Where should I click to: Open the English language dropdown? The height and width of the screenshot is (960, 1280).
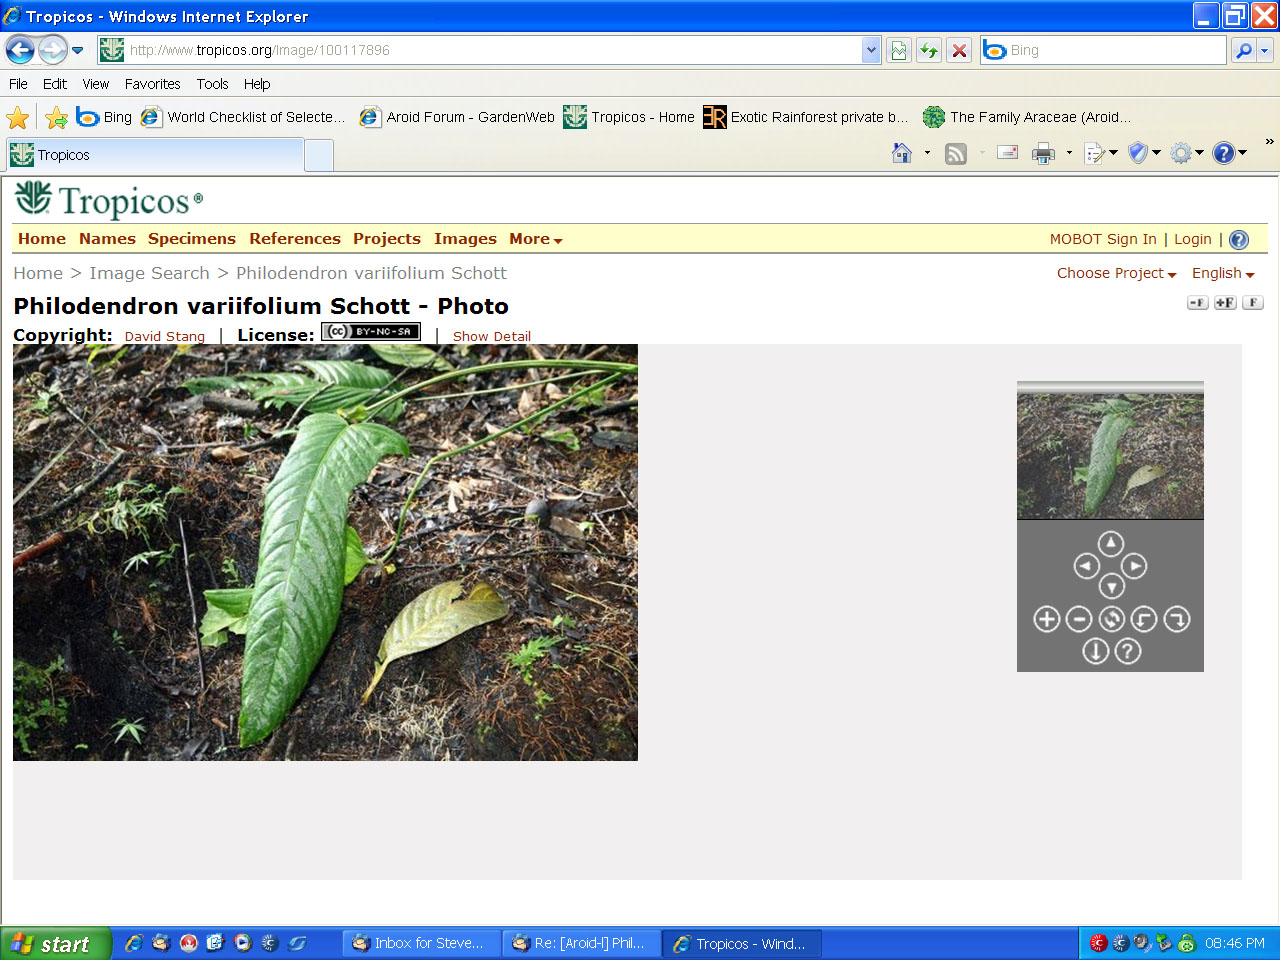1222,273
